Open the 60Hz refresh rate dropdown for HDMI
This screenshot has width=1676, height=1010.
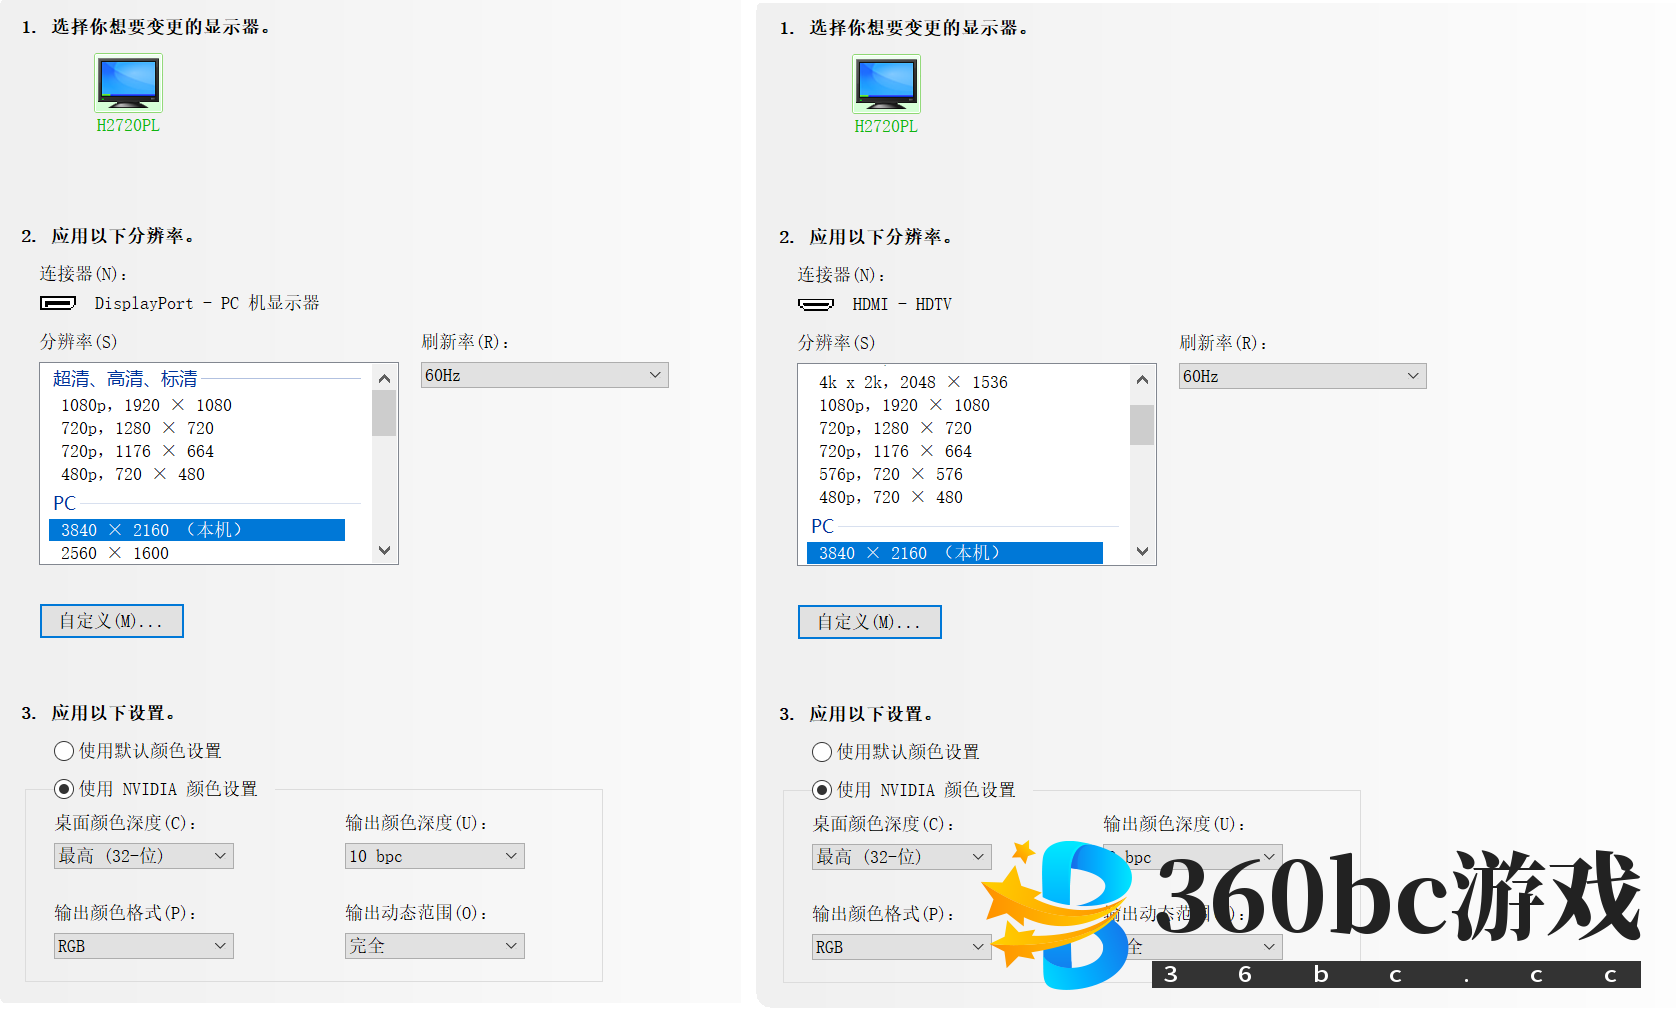(x=1302, y=376)
